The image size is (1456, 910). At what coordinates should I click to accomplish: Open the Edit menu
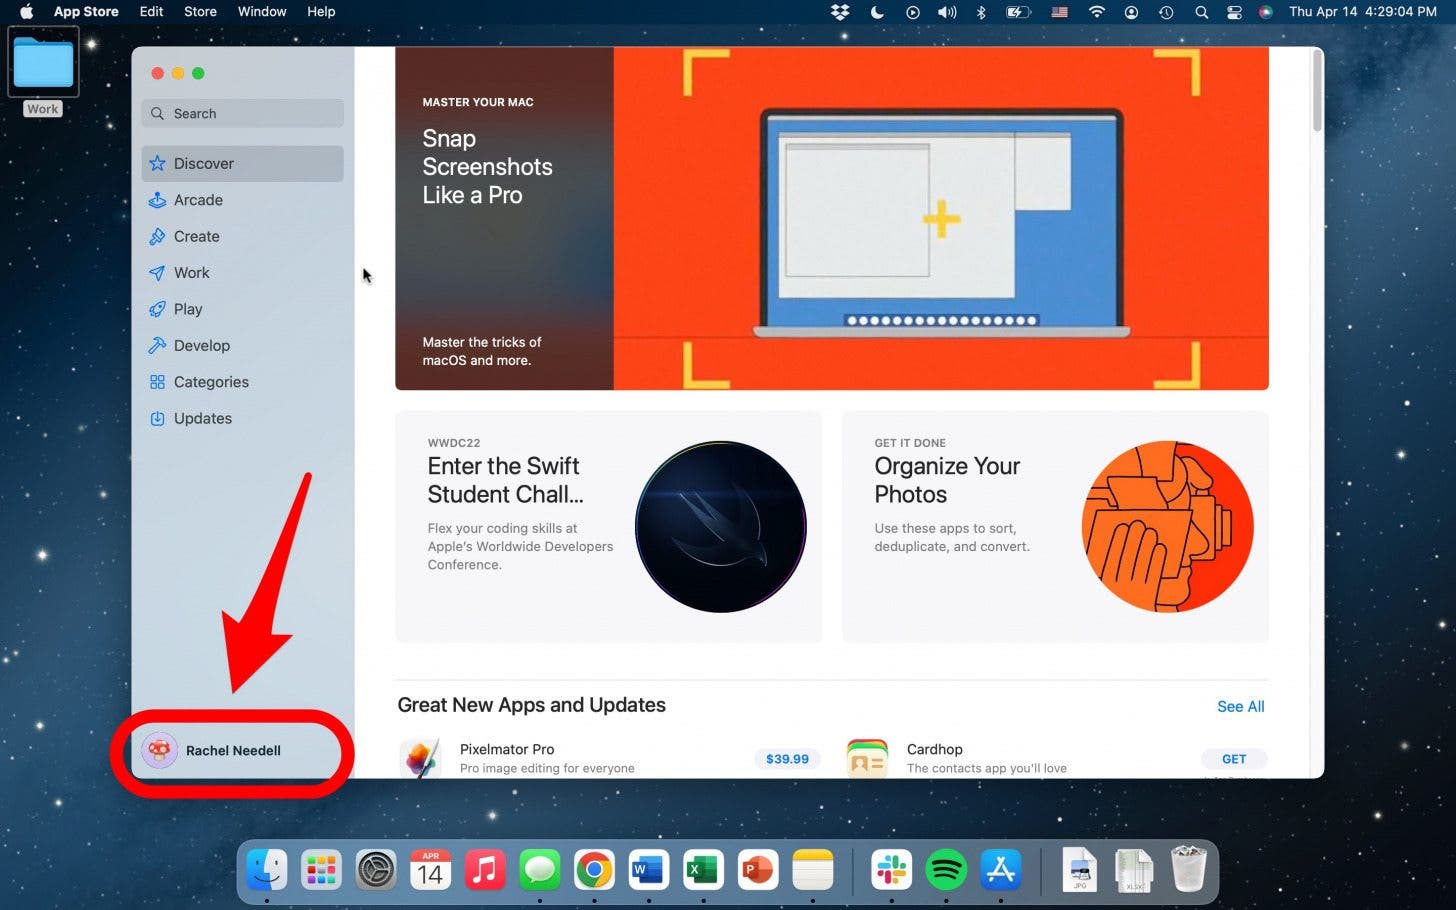(x=151, y=12)
